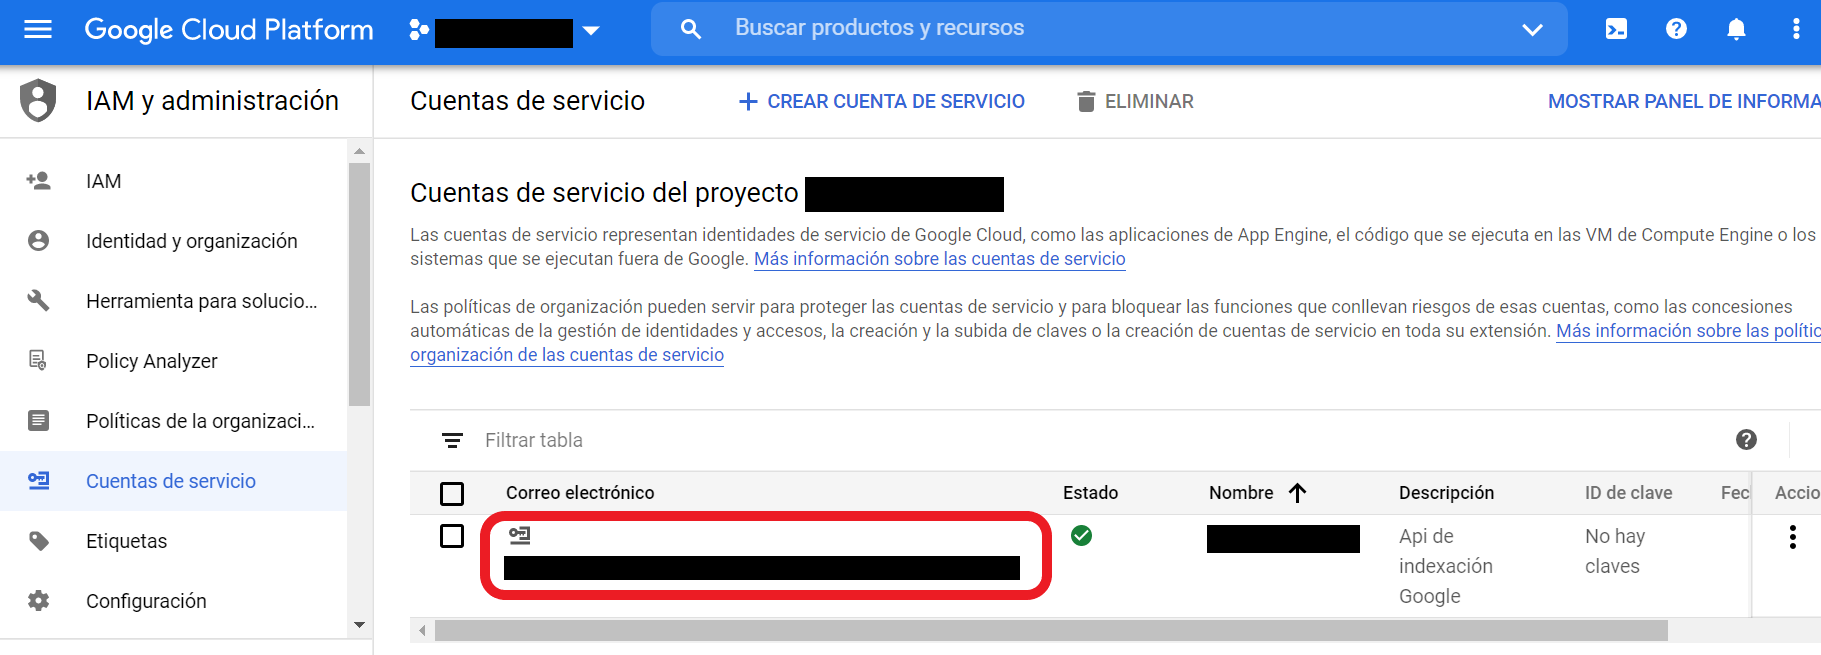This screenshot has height=655, width=1821.
Task: Click the Policy Analyzer document icon
Action: click(38, 361)
